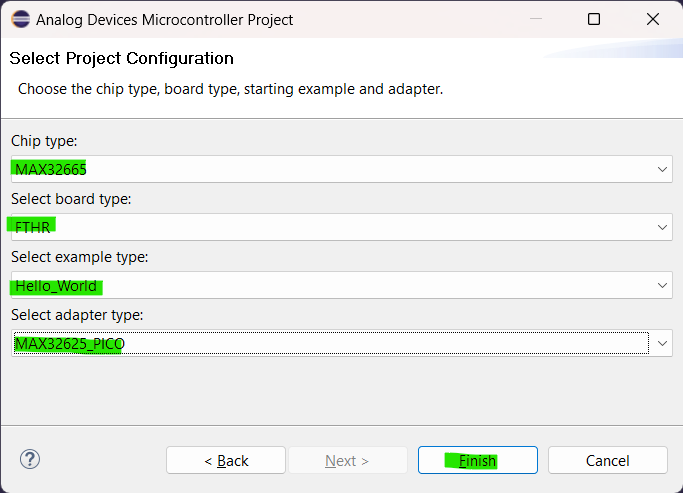The height and width of the screenshot is (493, 683).
Task: Maximize the project dialog window
Action: [x=594, y=19]
